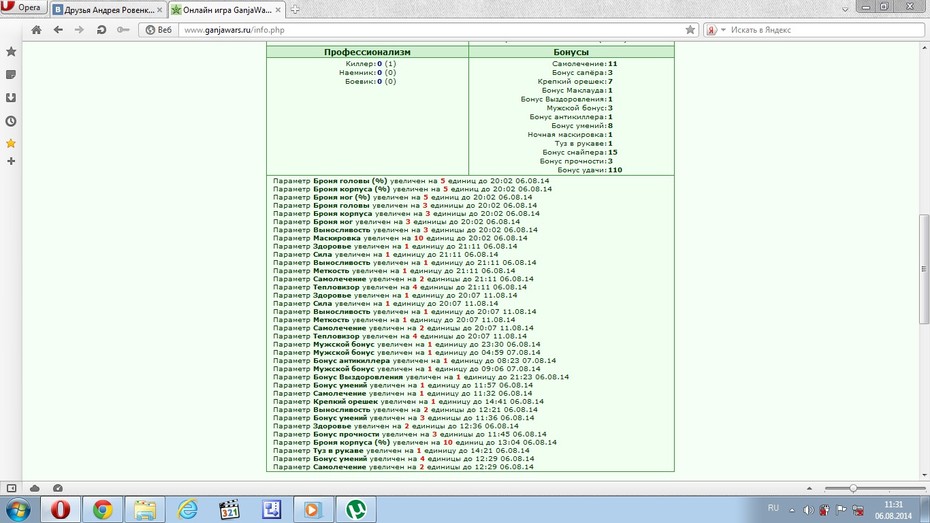
Task: Launch Internet Explorer from the taskbar
Action: point(187,509)
